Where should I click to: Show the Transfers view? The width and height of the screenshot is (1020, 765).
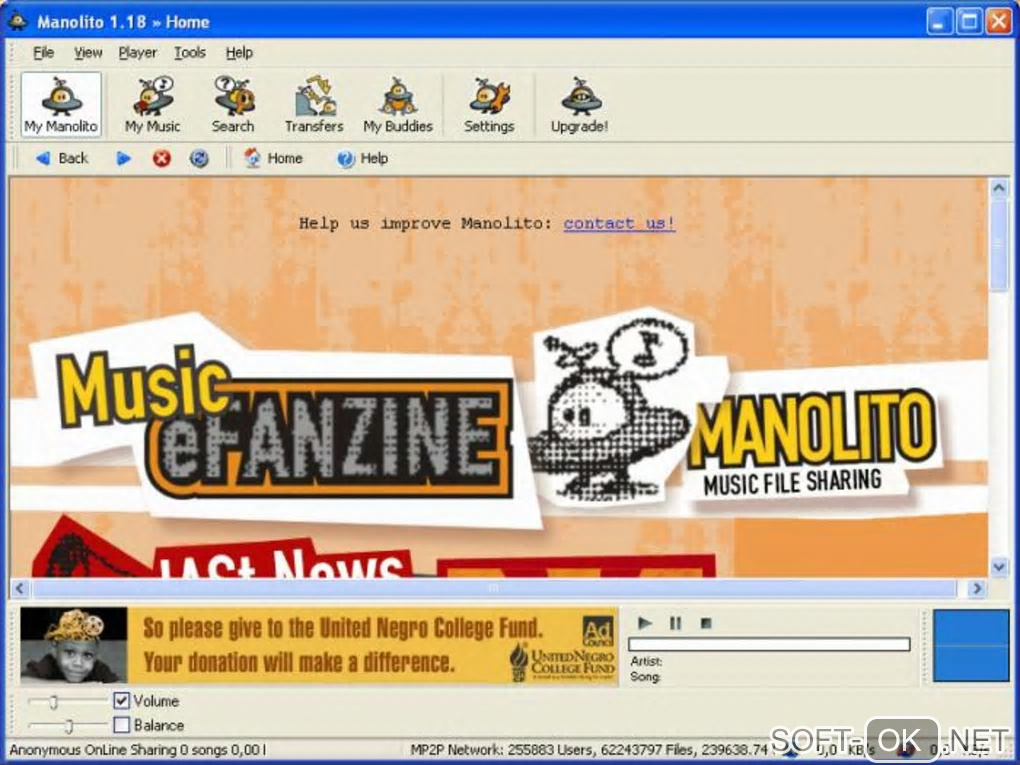tap(314, 104)
